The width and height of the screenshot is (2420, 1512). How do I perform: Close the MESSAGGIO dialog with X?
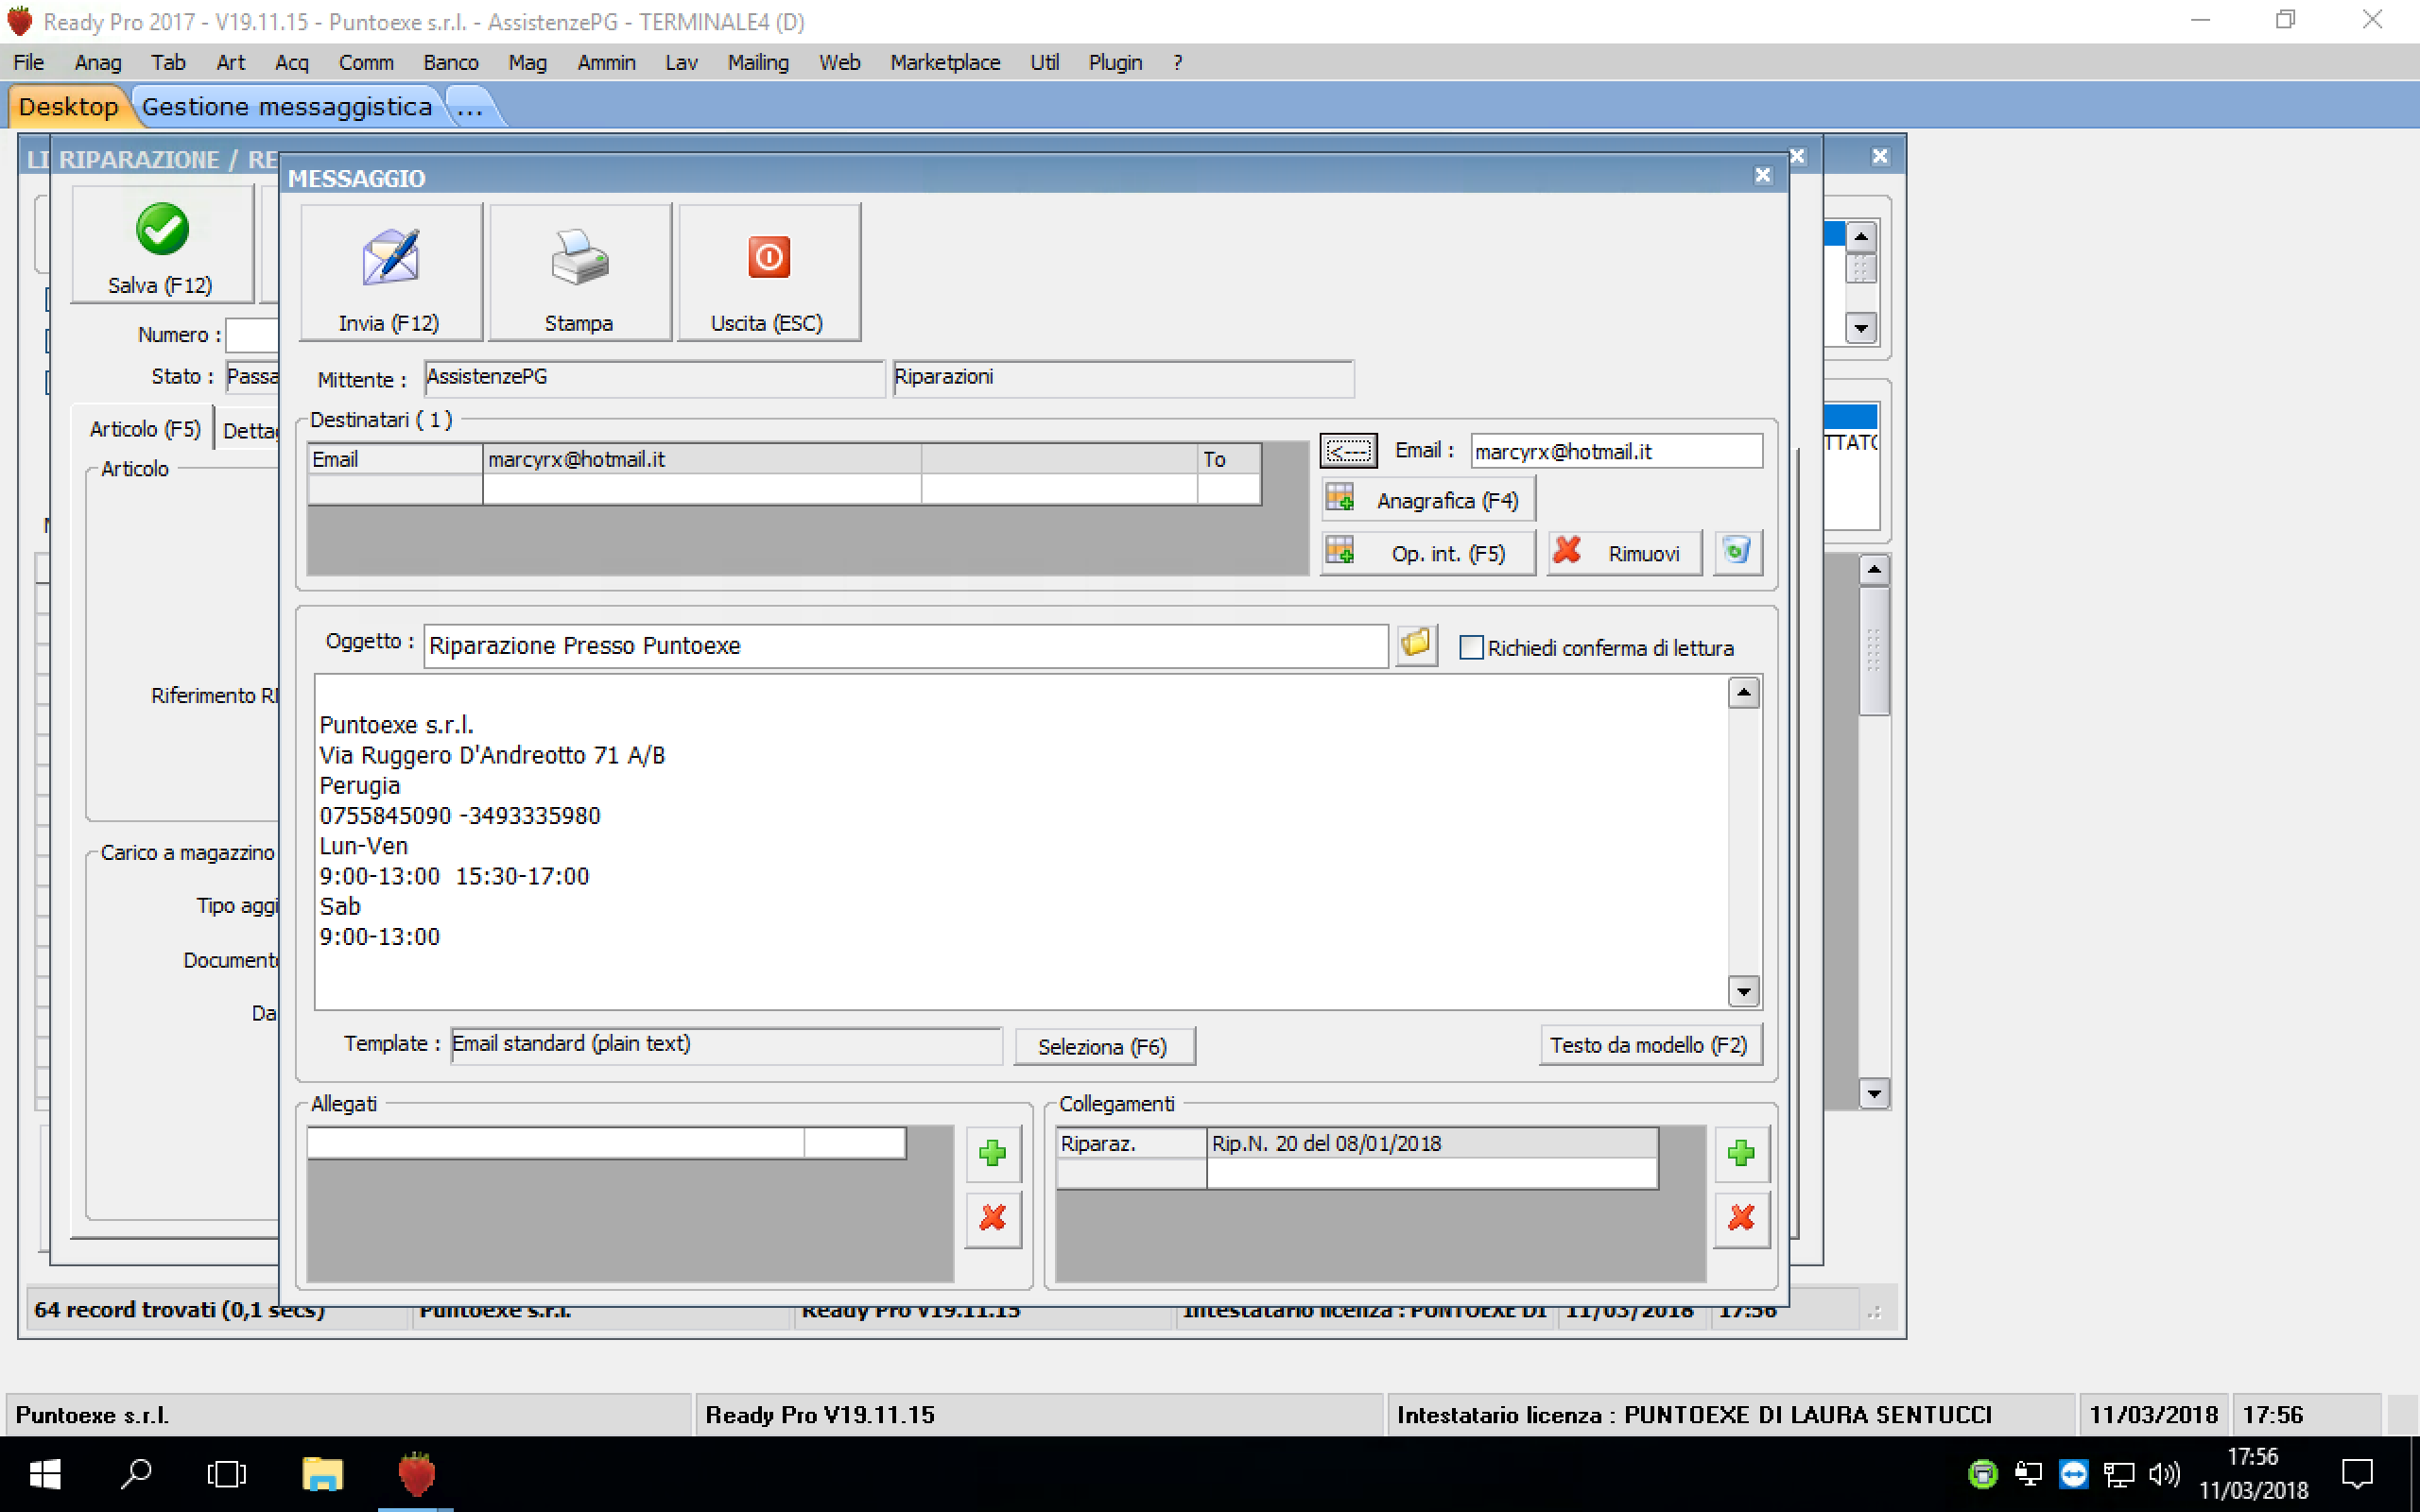point(1762,176)
